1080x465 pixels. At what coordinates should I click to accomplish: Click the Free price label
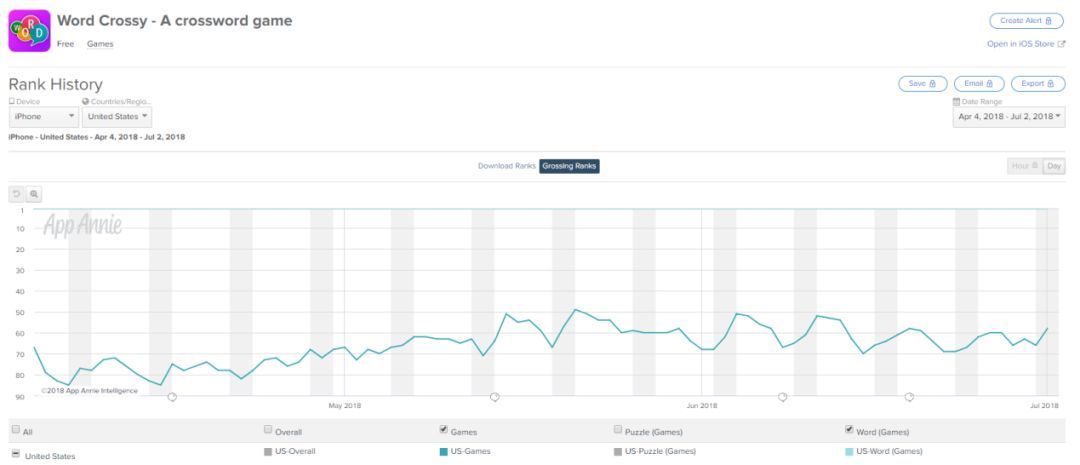pos(65,44)
